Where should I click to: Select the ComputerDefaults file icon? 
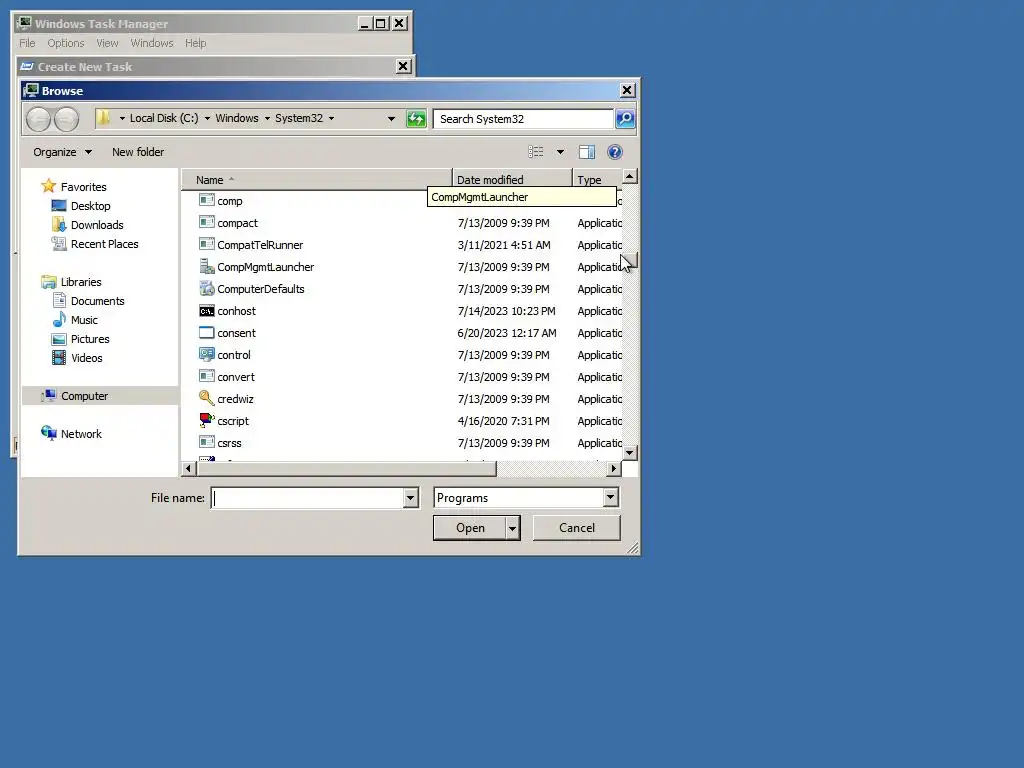point(206,289)
